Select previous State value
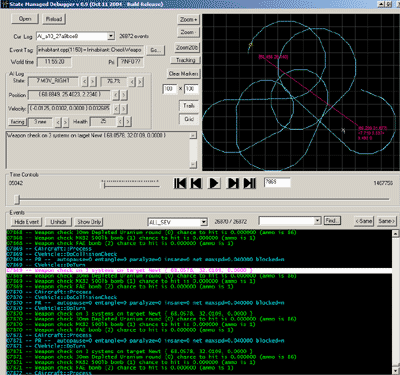Viewport: 400px width, 375px height. coord(85,81)
